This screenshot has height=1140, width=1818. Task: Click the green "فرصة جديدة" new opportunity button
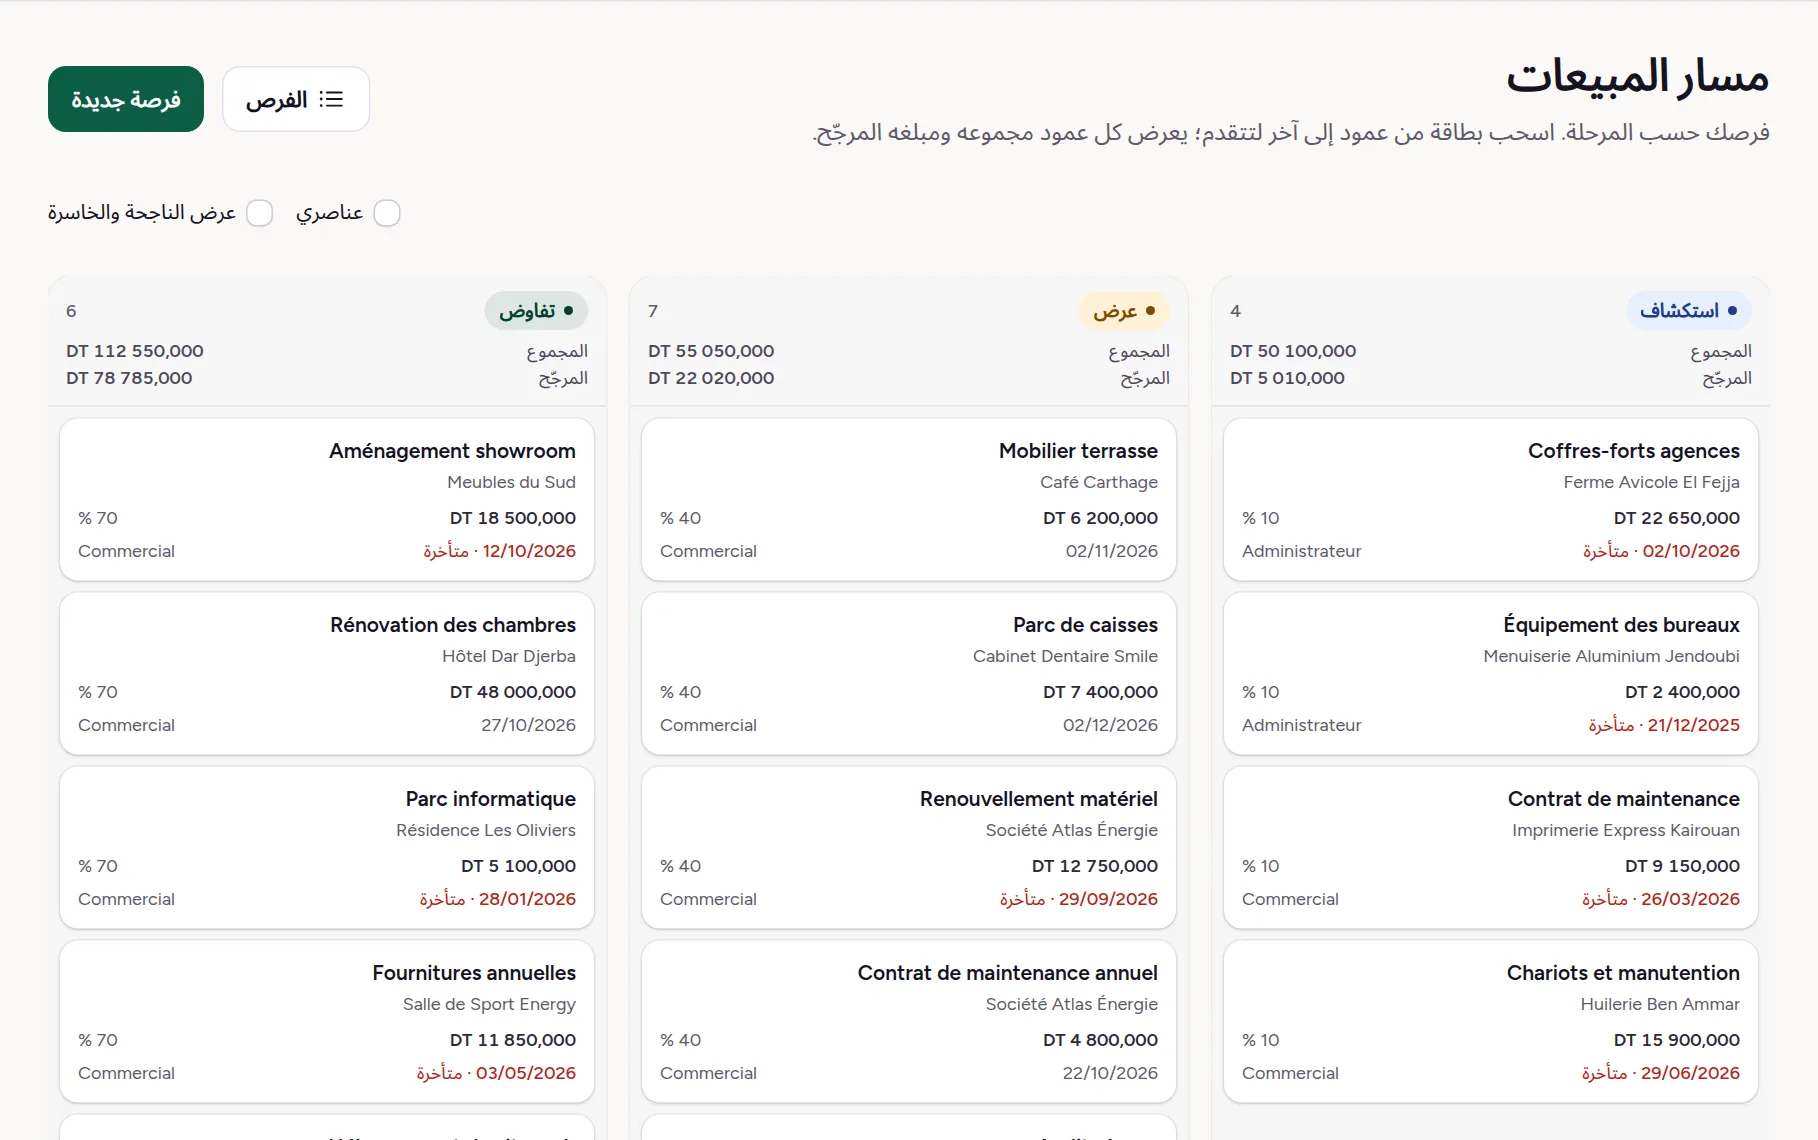point(126,99)
